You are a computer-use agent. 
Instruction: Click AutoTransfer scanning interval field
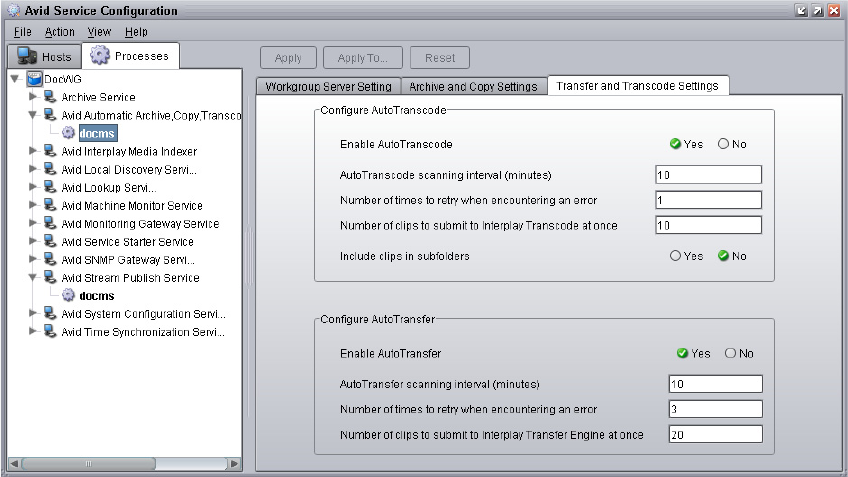[x=716, y=384]
